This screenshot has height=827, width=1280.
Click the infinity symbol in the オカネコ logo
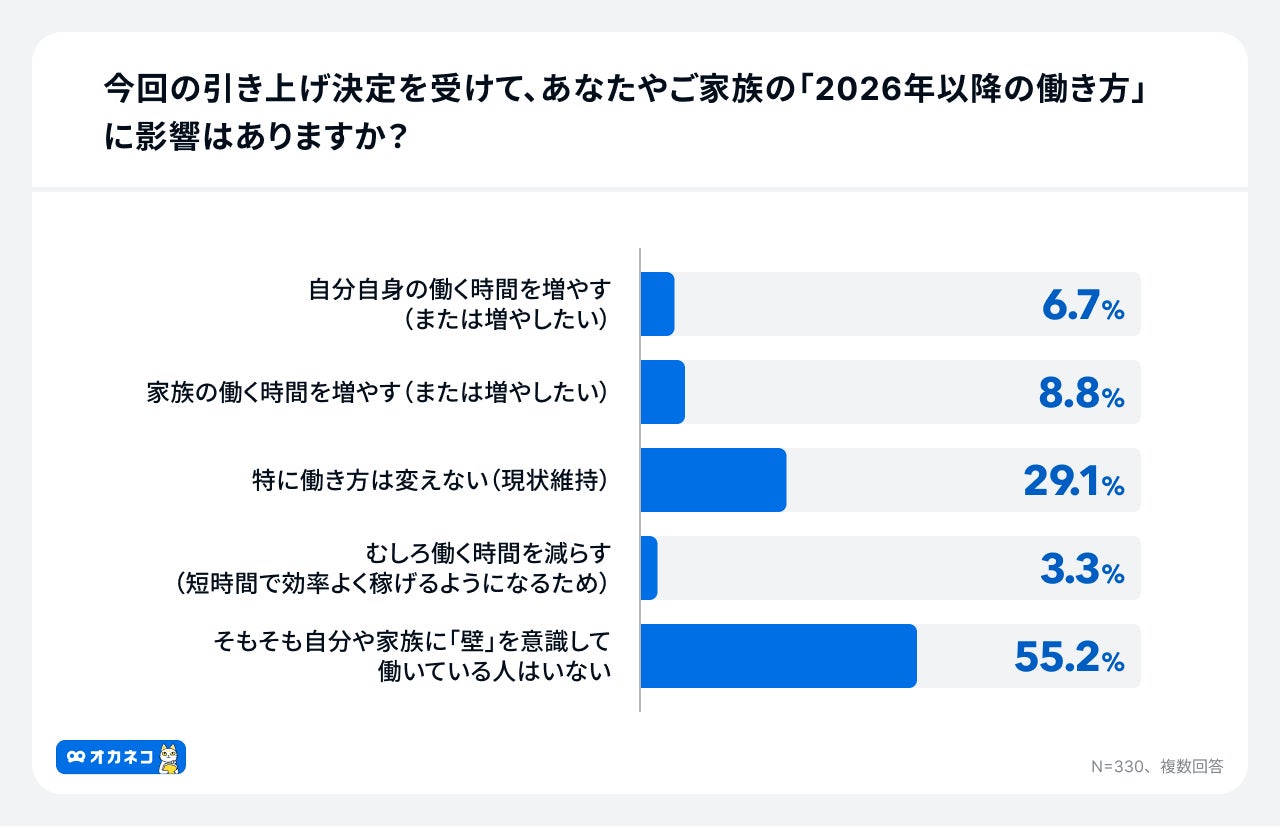pos(75,758)
